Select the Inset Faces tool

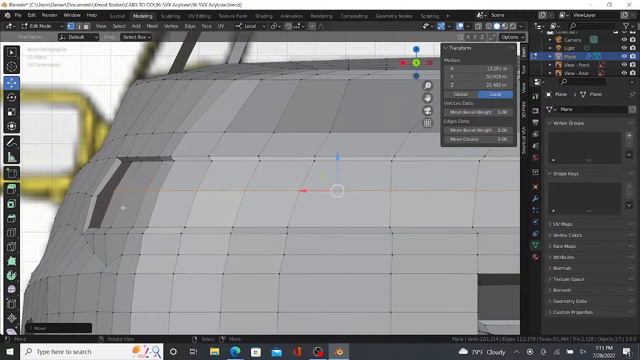(x=11, y=204)
